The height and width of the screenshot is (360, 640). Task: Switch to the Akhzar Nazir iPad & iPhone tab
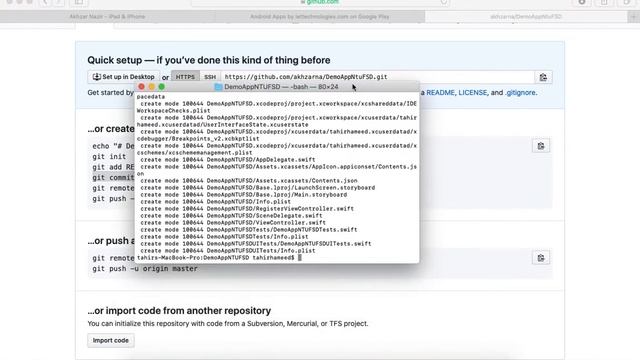coord(107,17)
